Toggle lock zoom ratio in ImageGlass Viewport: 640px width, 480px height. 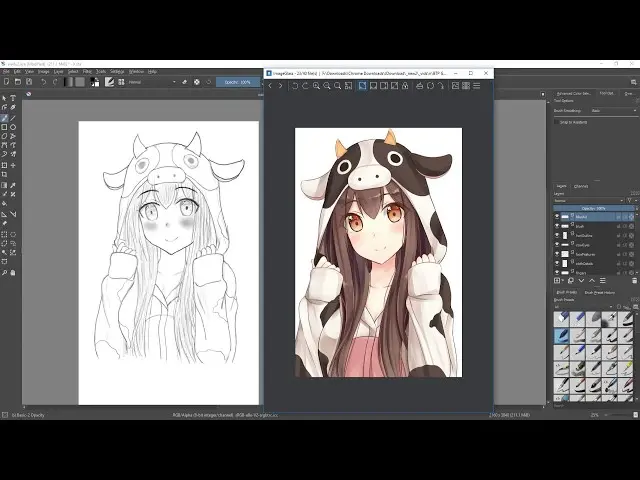coord(405,86)
